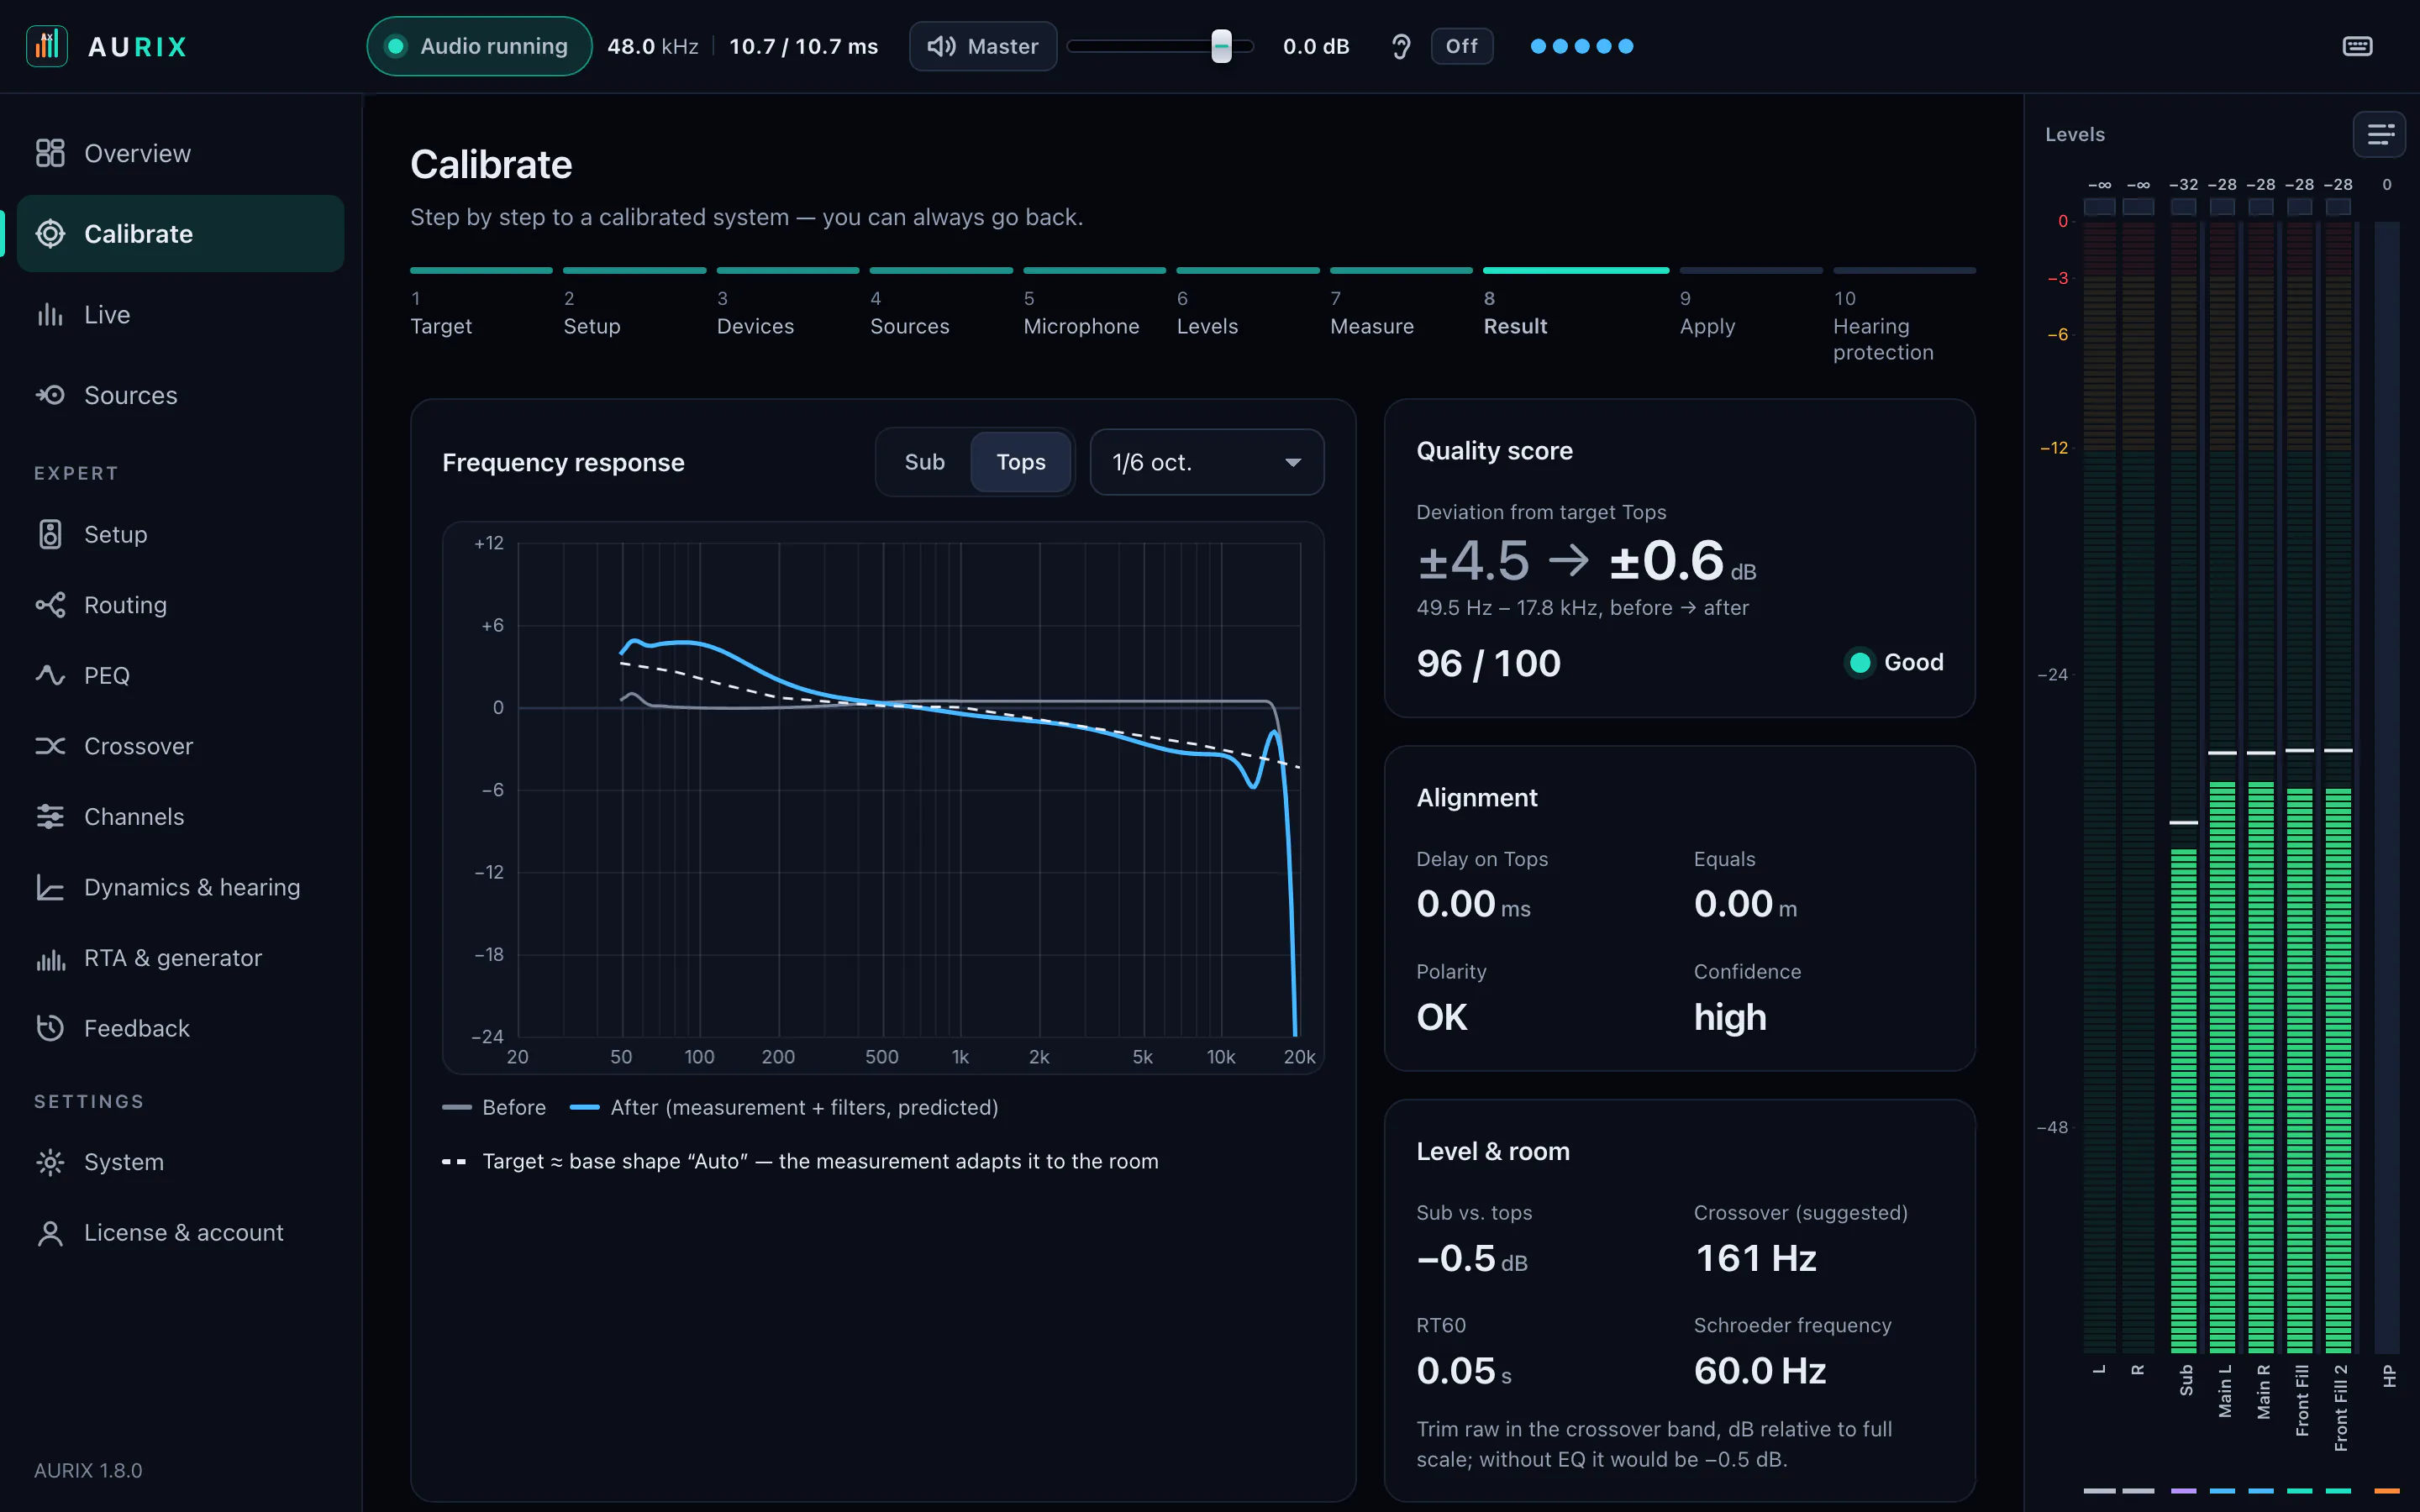Click the status dots indicator in top bar
Viewport: 2420px width, 1512px height.
coord(1581,46)
